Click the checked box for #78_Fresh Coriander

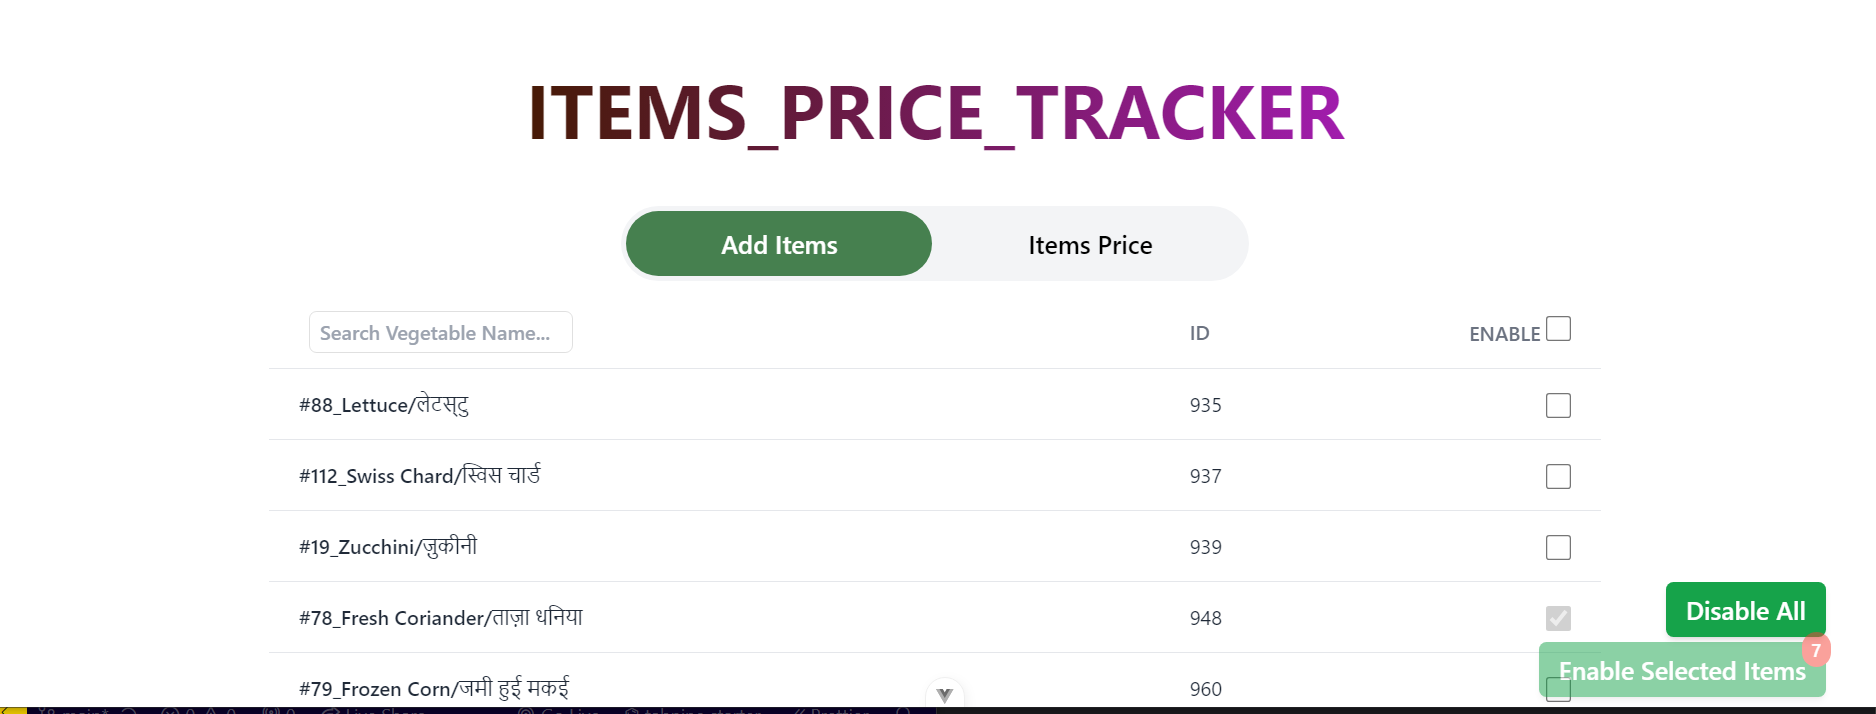point(1558,618)
